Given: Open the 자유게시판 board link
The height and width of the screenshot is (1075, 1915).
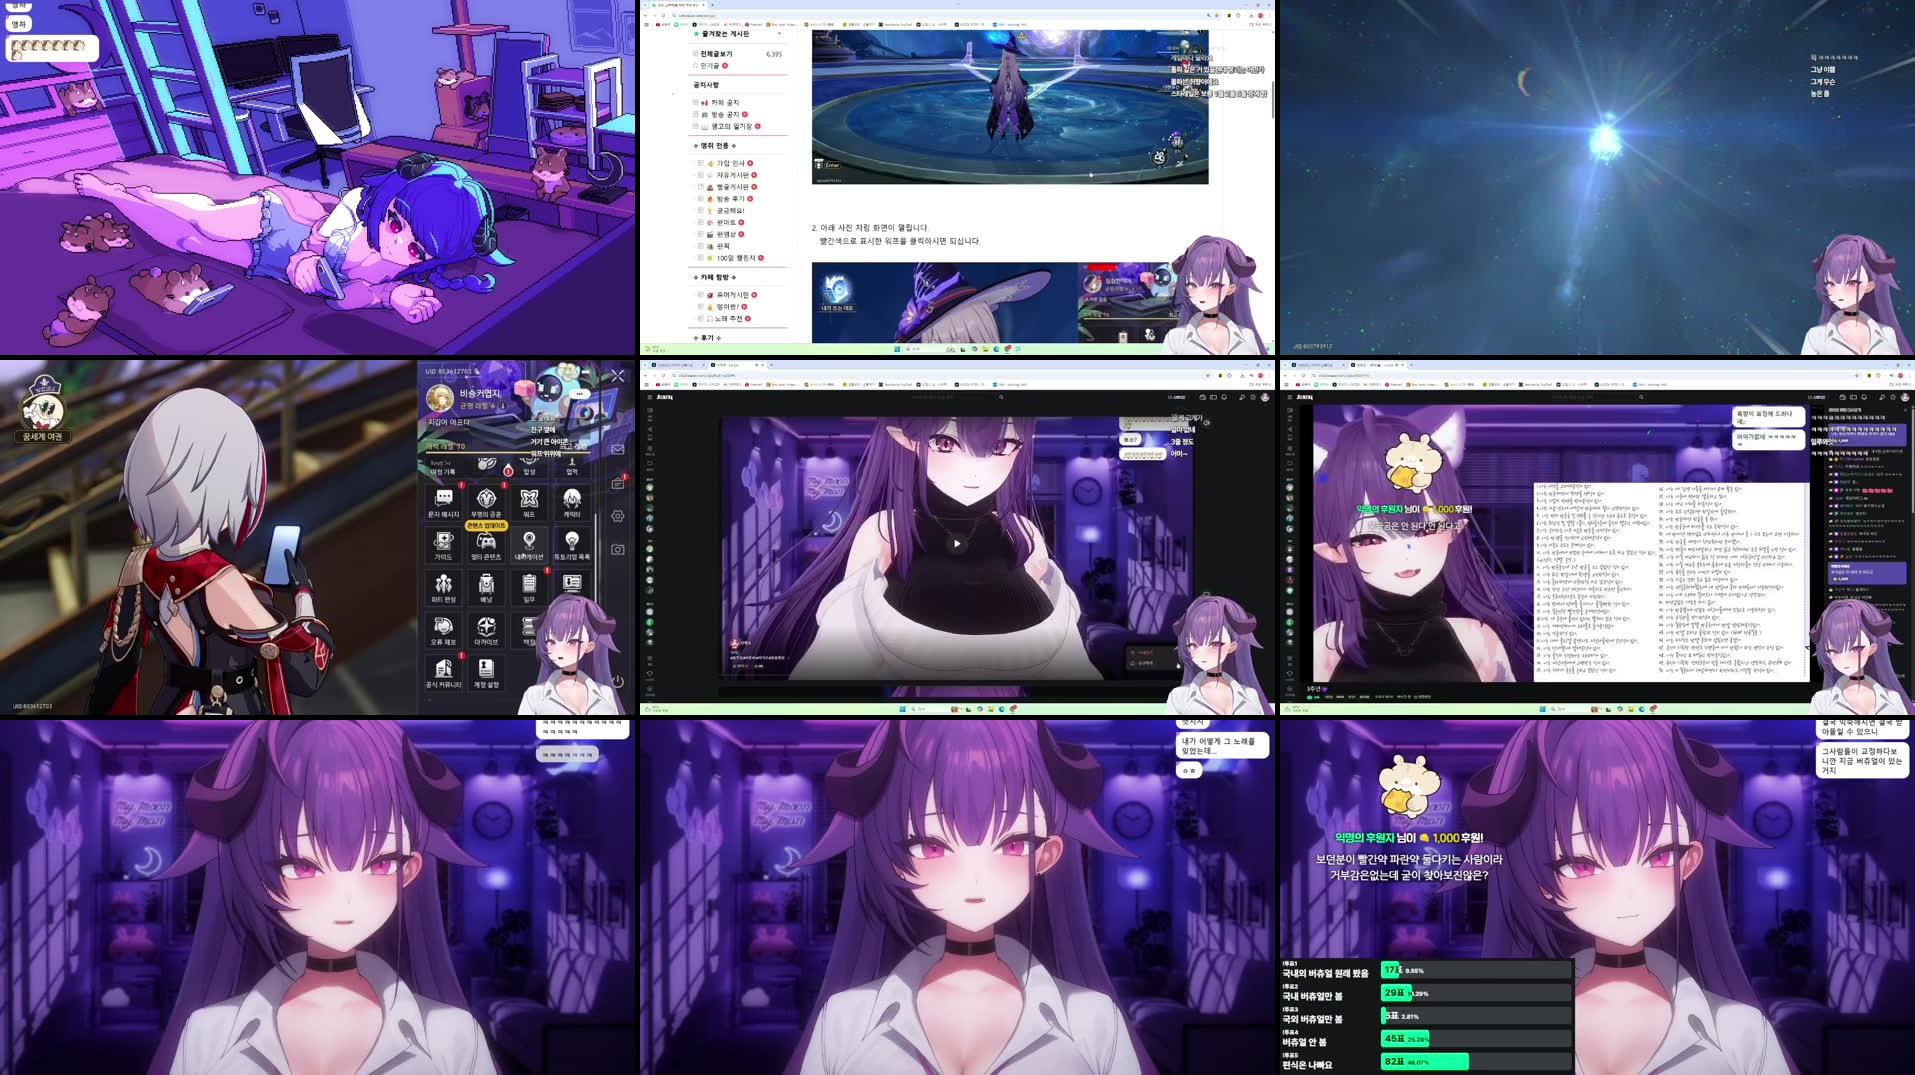Looking at the screenshot, I should (x=733, y=175).
